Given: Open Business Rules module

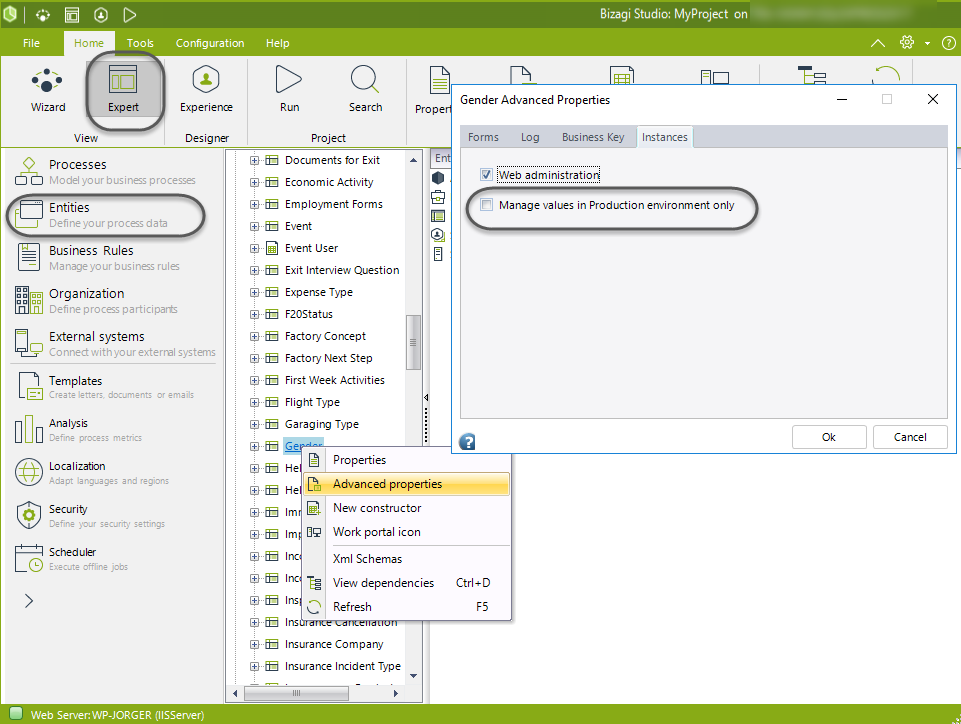Looking at the screenshot, I should tap(98, 257).
